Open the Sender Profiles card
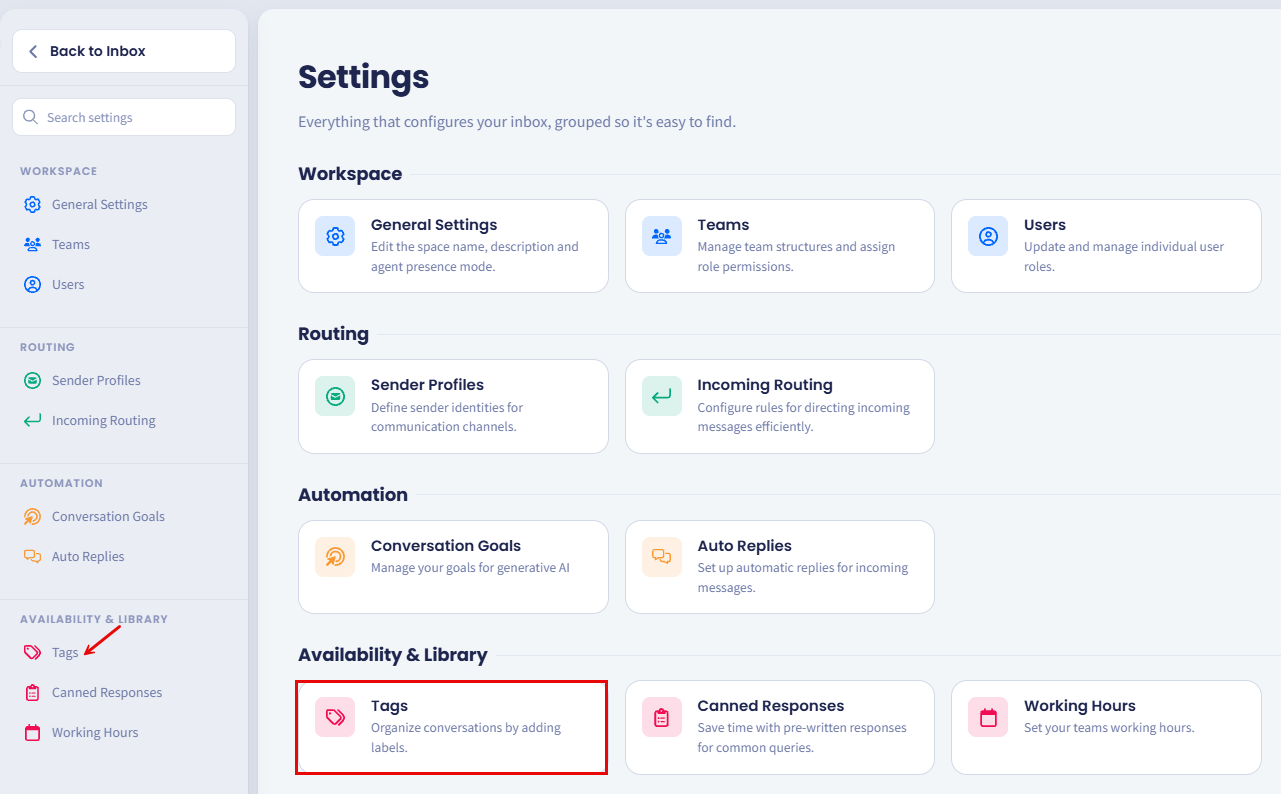The height and width of the screenshot is (794, 1281). click(453, 406)
